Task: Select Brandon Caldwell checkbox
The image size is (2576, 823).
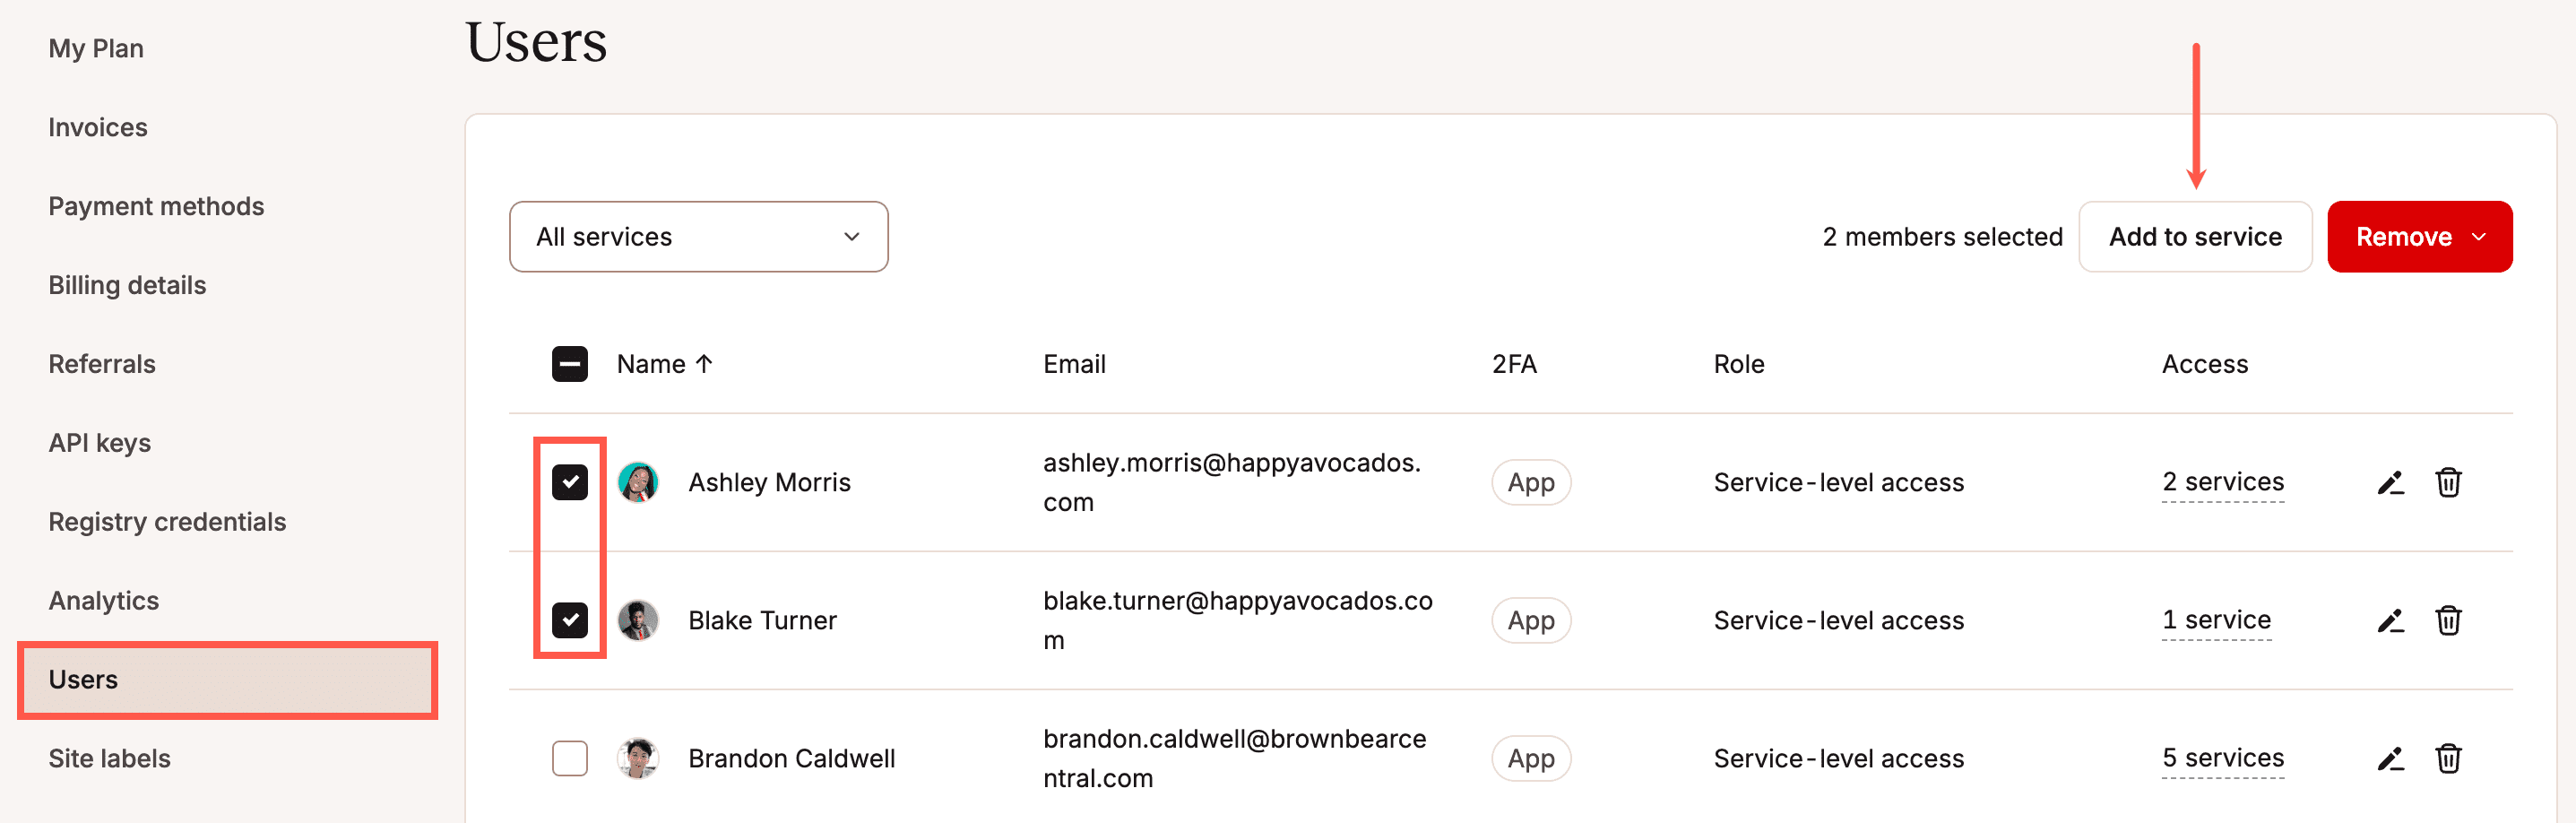Action: point(570,758)
